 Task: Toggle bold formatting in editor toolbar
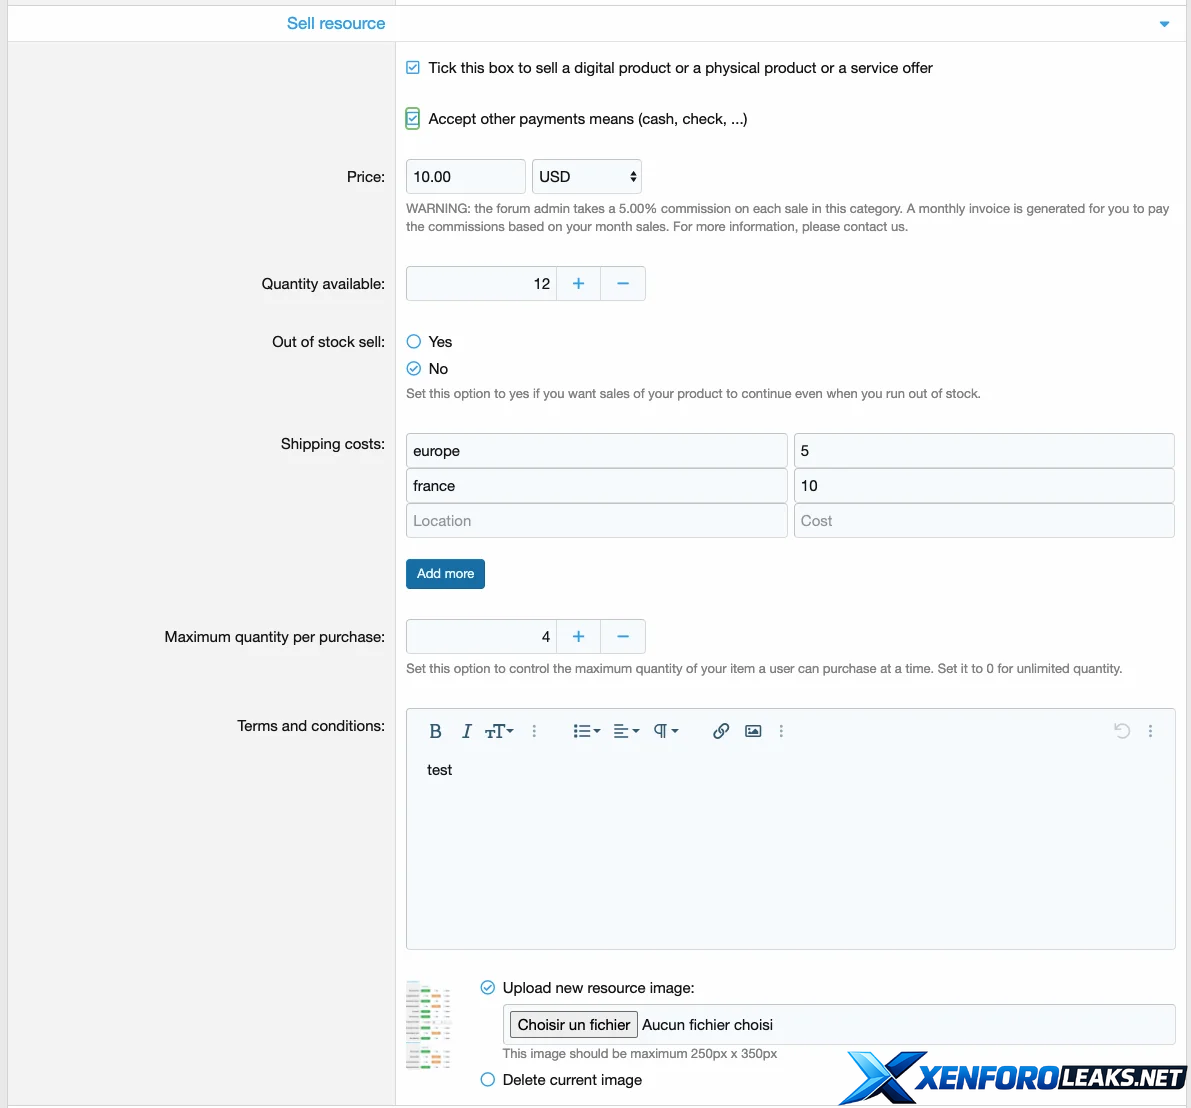pos(435,731)
